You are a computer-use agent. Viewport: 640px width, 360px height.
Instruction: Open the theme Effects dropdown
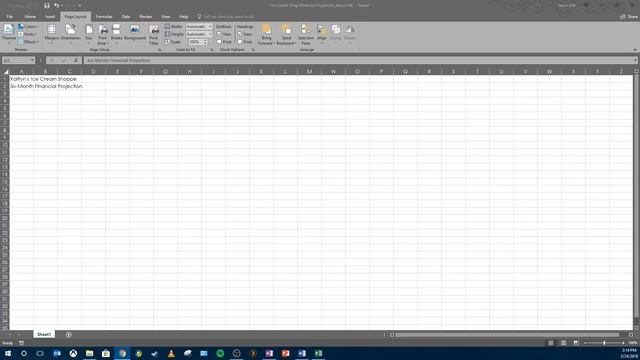28,42
